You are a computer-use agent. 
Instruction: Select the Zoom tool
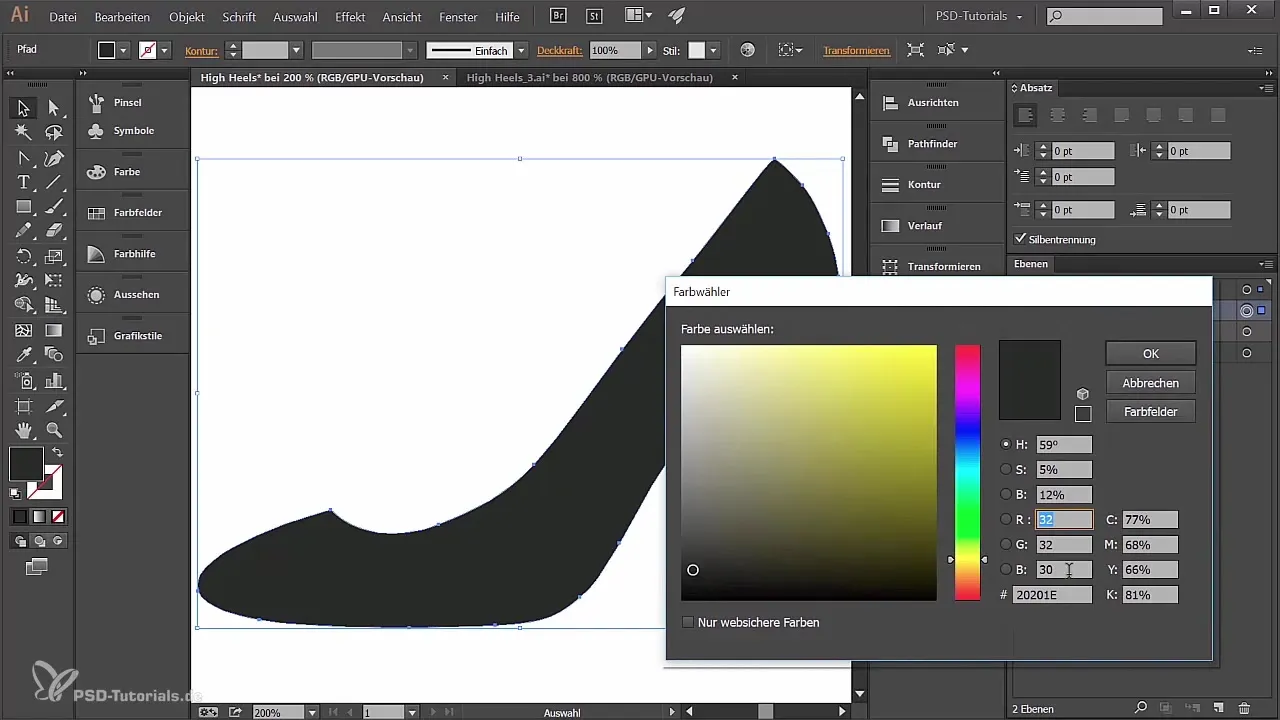[x=54, y=430]
